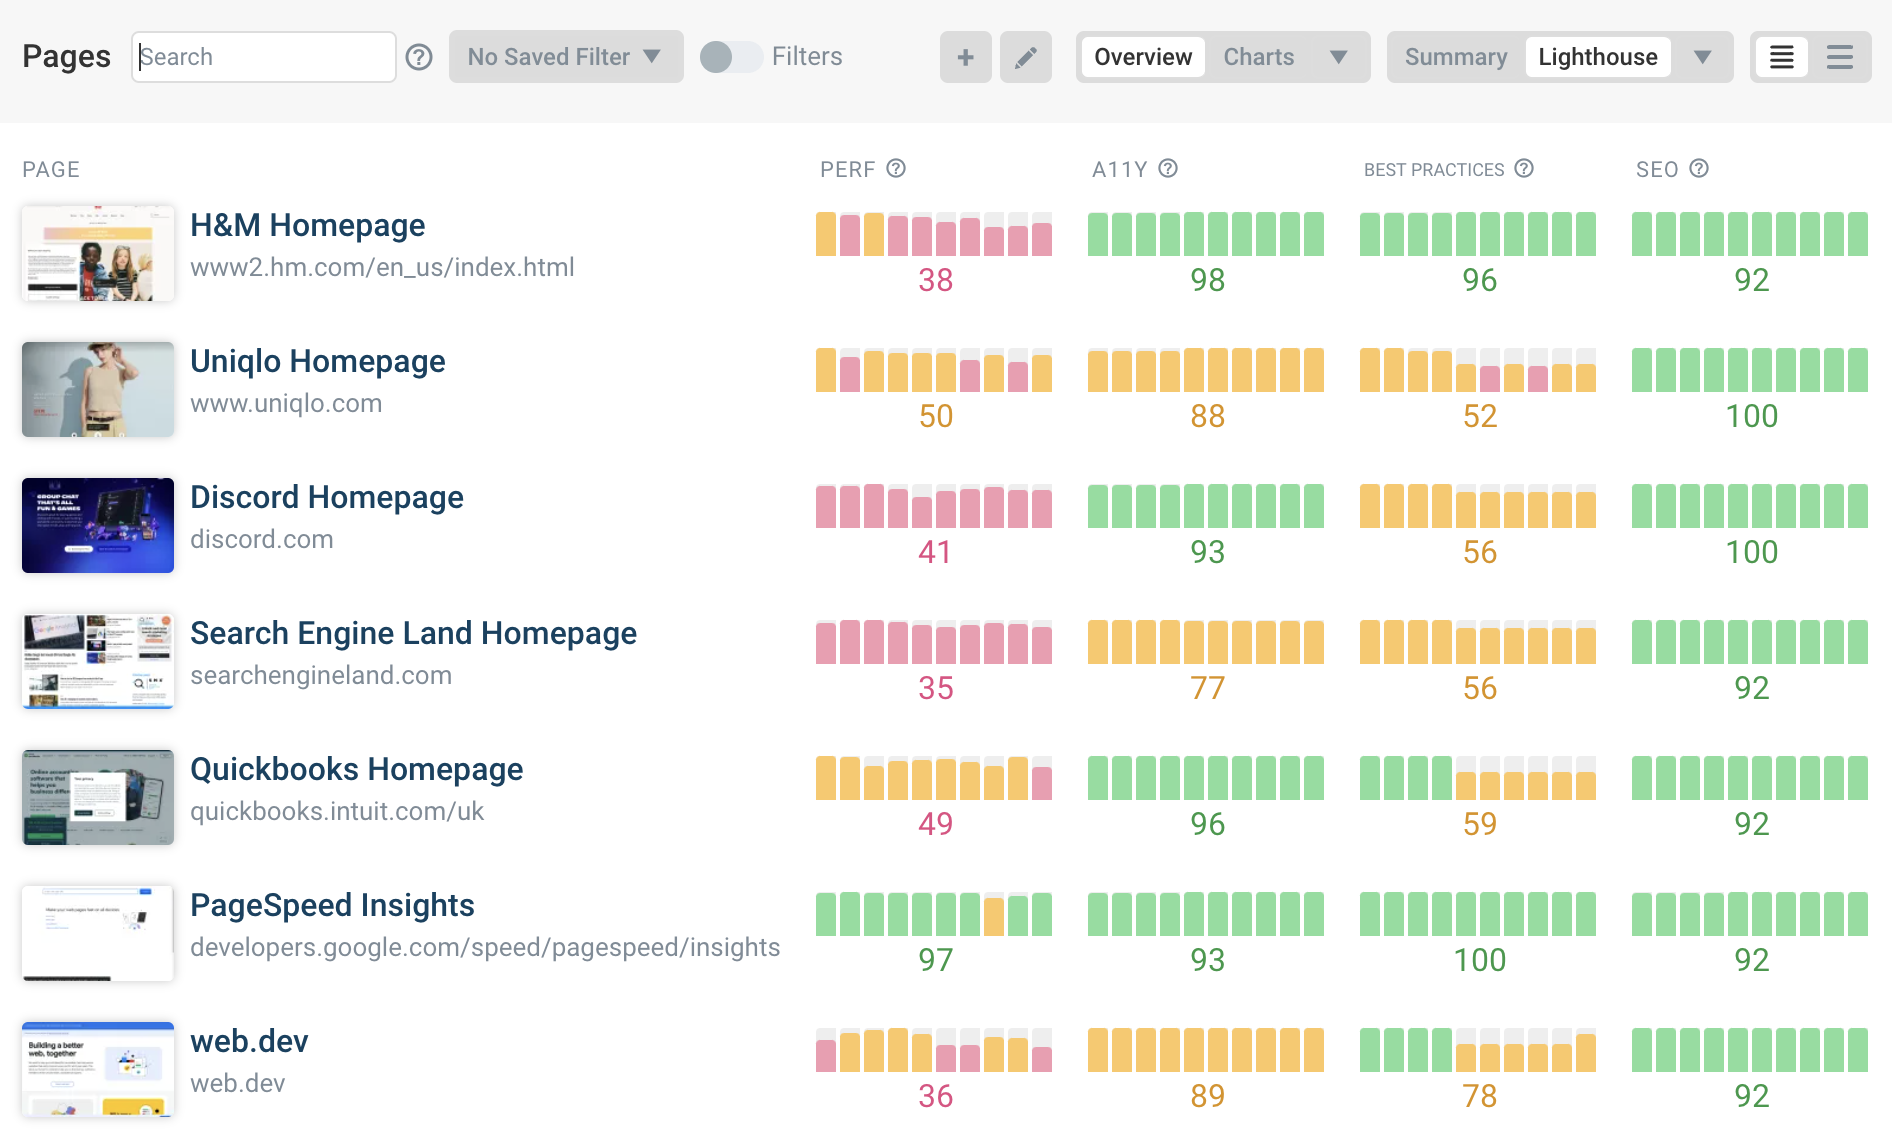This screenshot has width=1892, height=1142.
Task: Click Uniqlo SEO score 100
Action: pos(1752,417)
